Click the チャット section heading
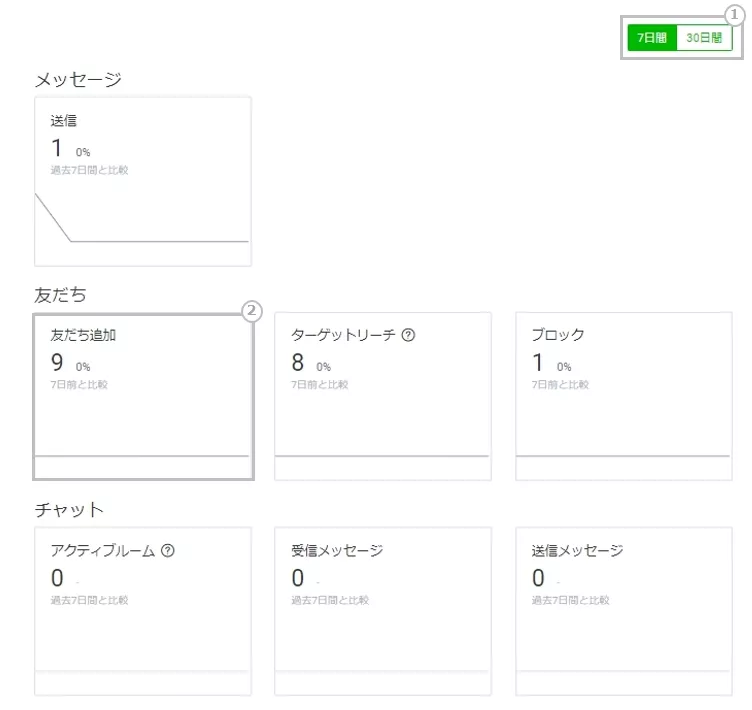The height and width of the screenshot is (710, 752). pos(69,510)
